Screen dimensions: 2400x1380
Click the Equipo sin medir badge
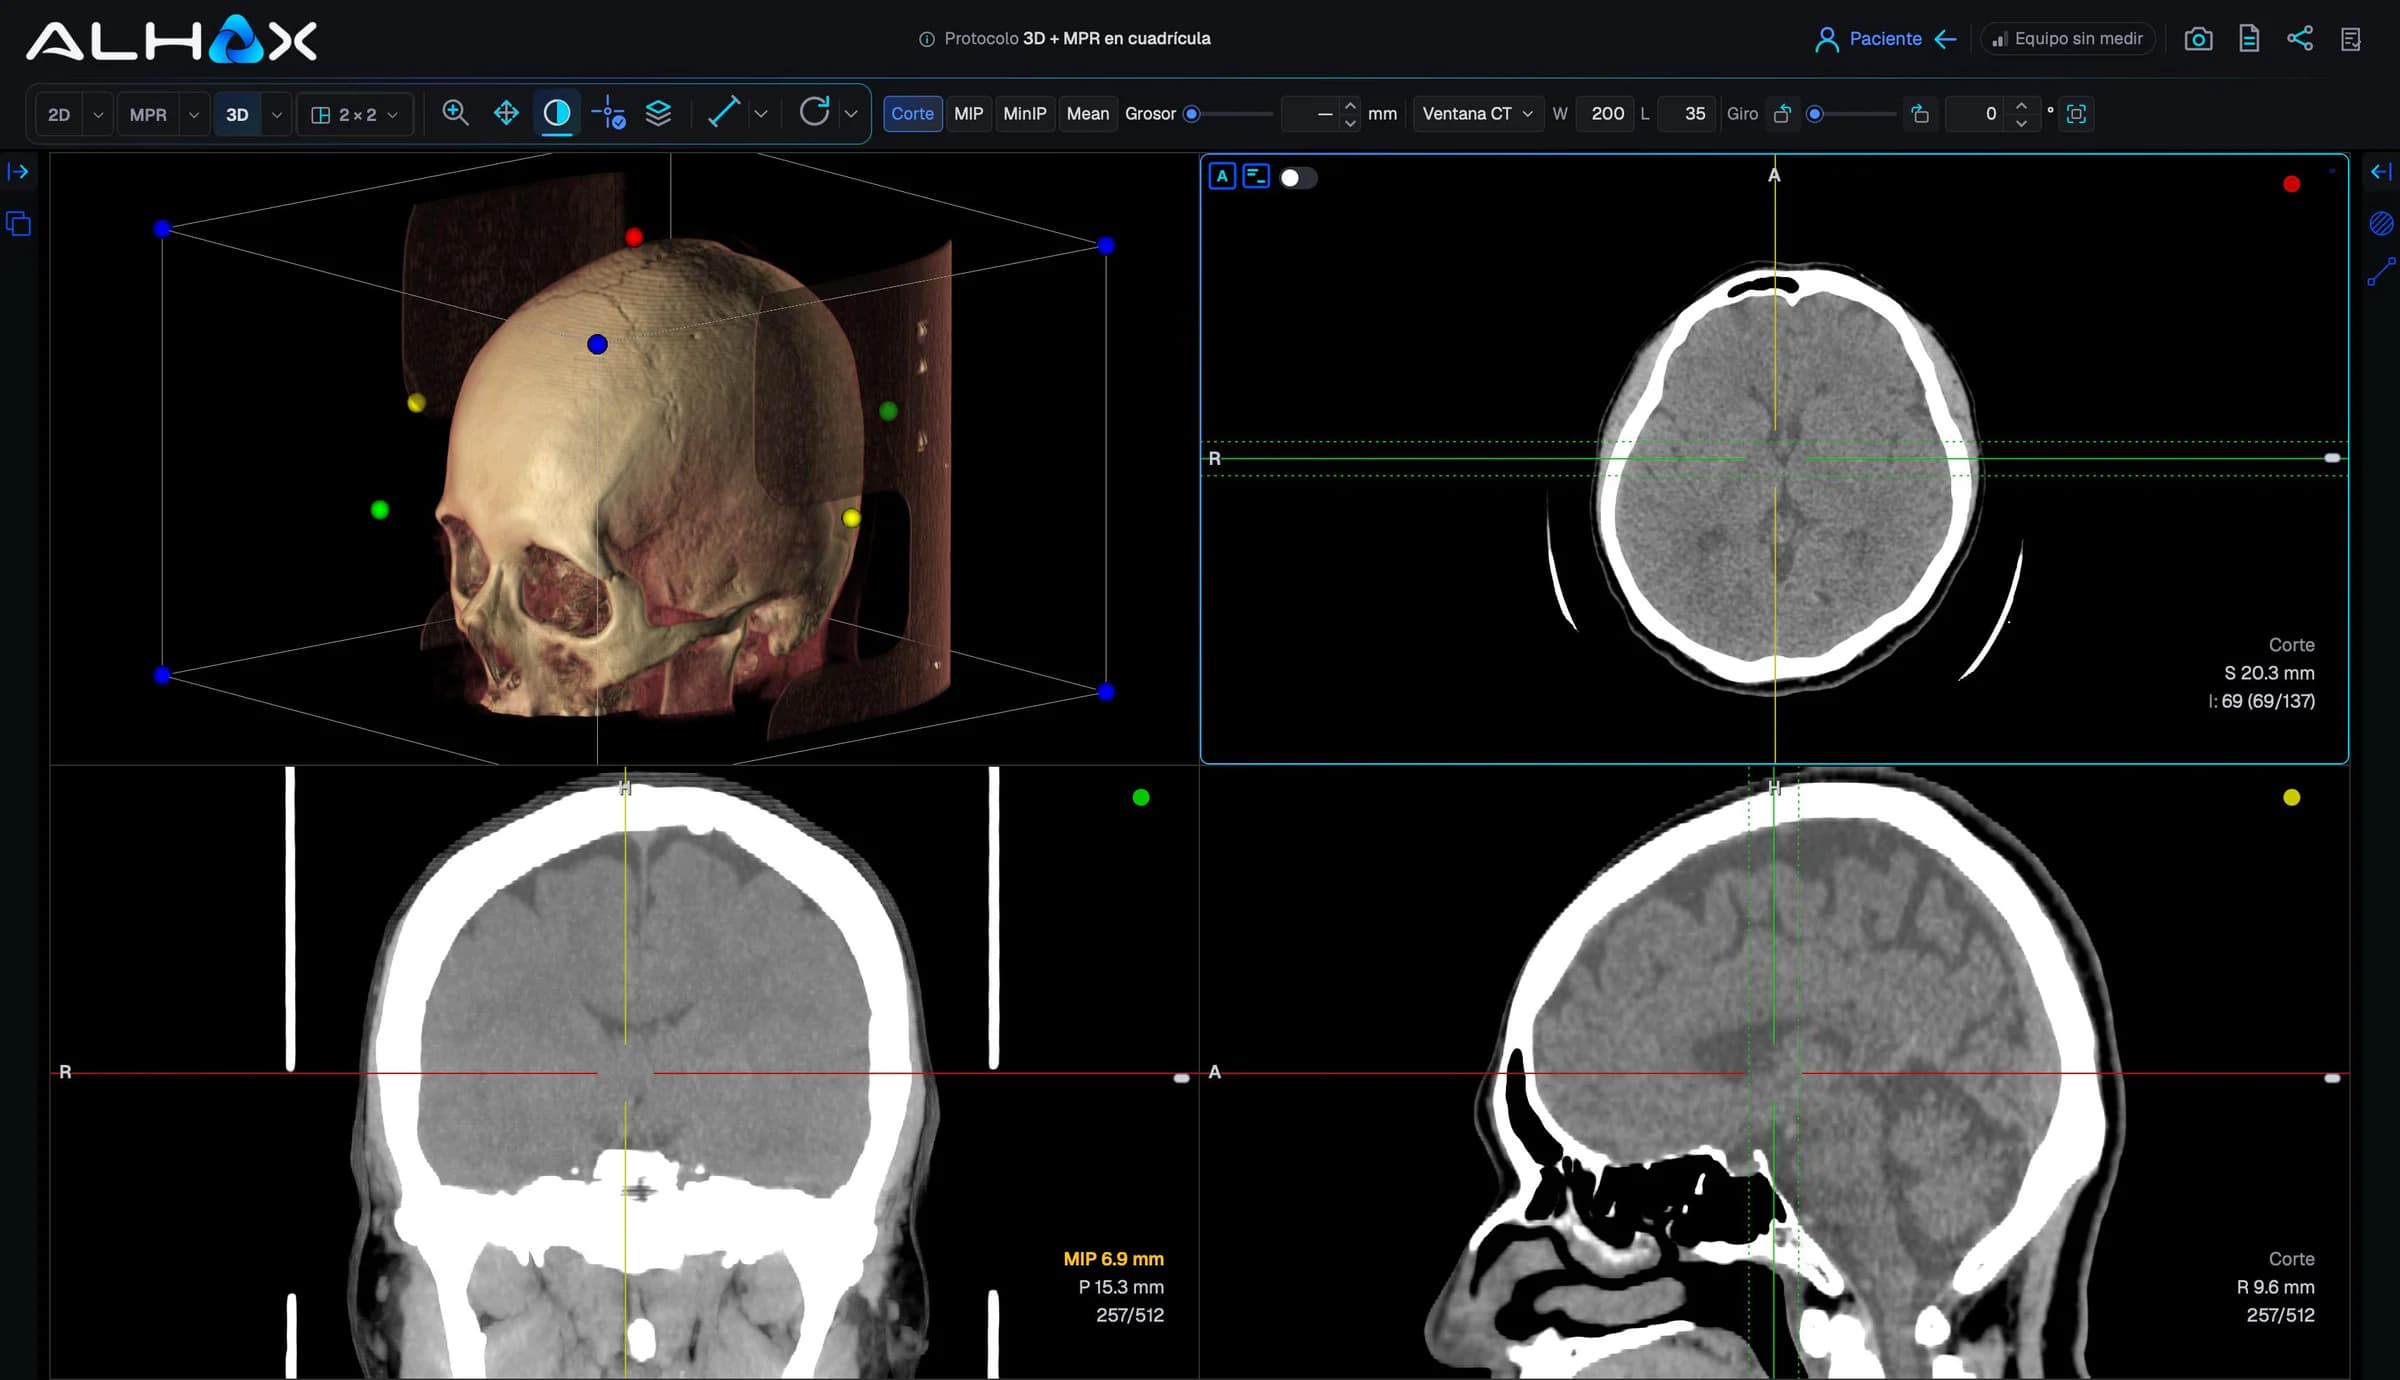[2067, 39]
